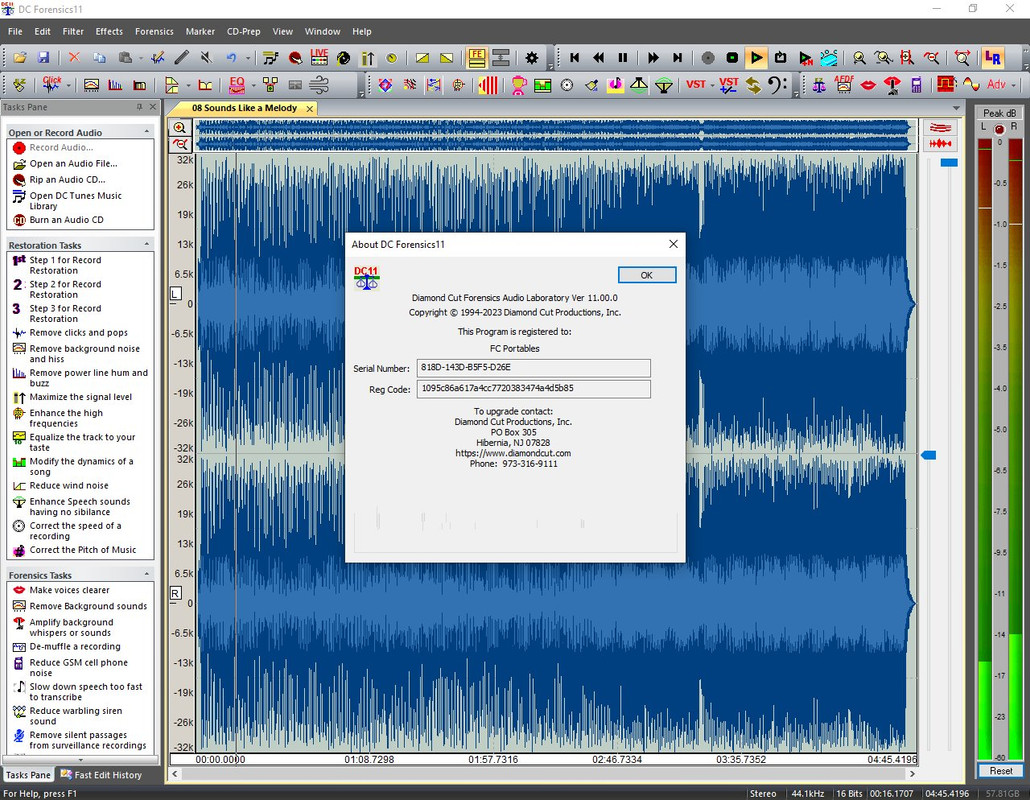Click the open file folder toolbar icon
This screenshot has height=800, width=1030.
pos(20,58)
